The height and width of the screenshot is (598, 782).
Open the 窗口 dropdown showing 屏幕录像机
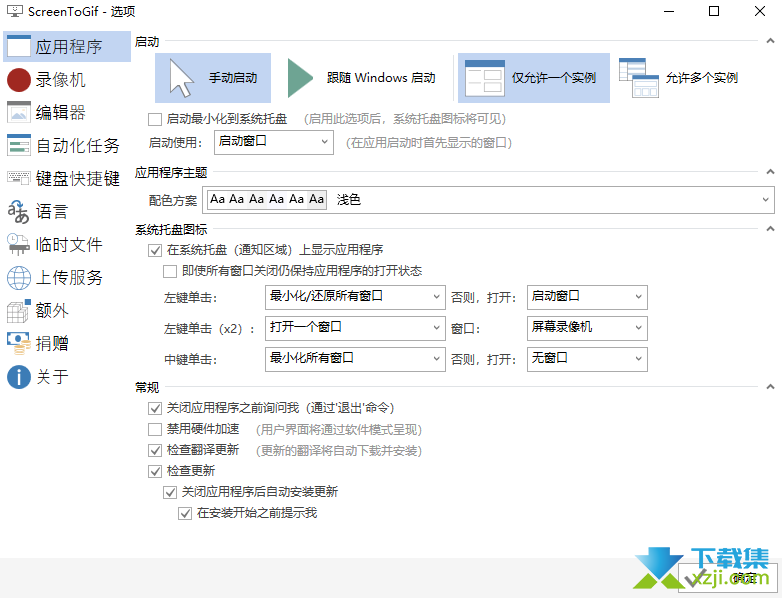click(x=587, y=328)
